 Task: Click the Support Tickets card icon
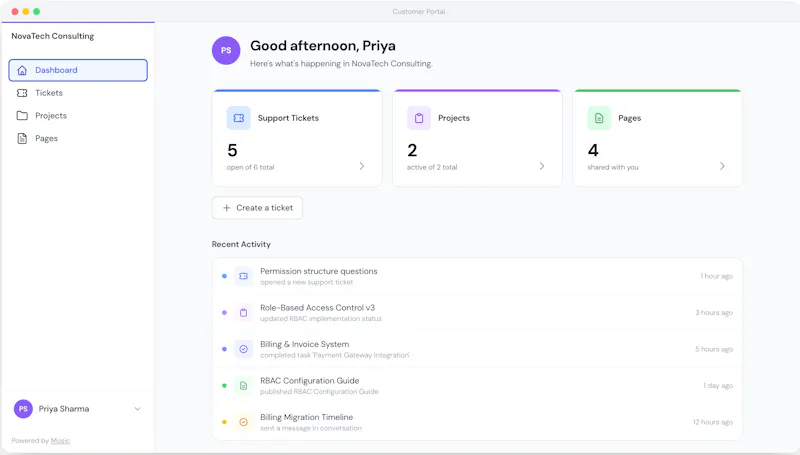(x=239, y=118)
